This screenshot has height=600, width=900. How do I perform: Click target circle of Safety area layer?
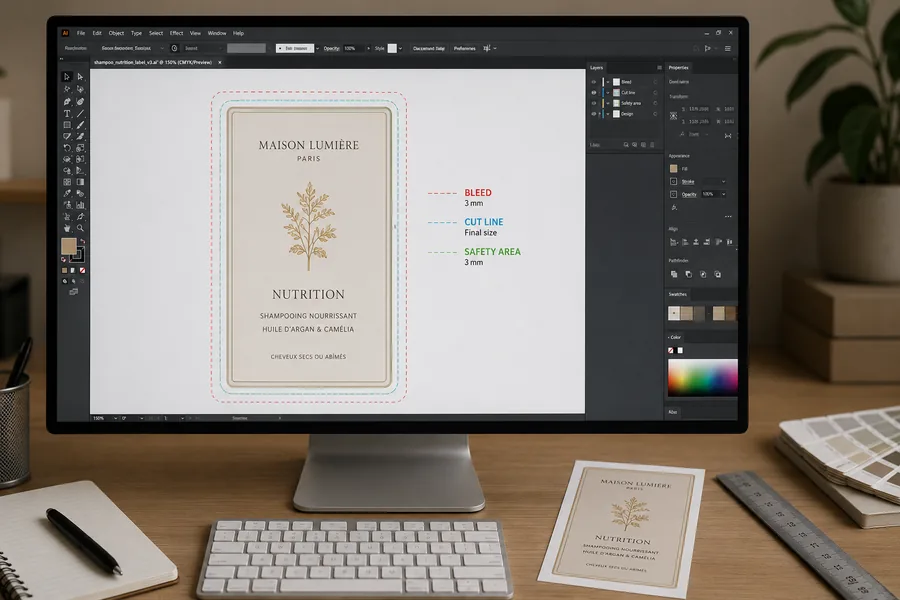tap(655, 103)
